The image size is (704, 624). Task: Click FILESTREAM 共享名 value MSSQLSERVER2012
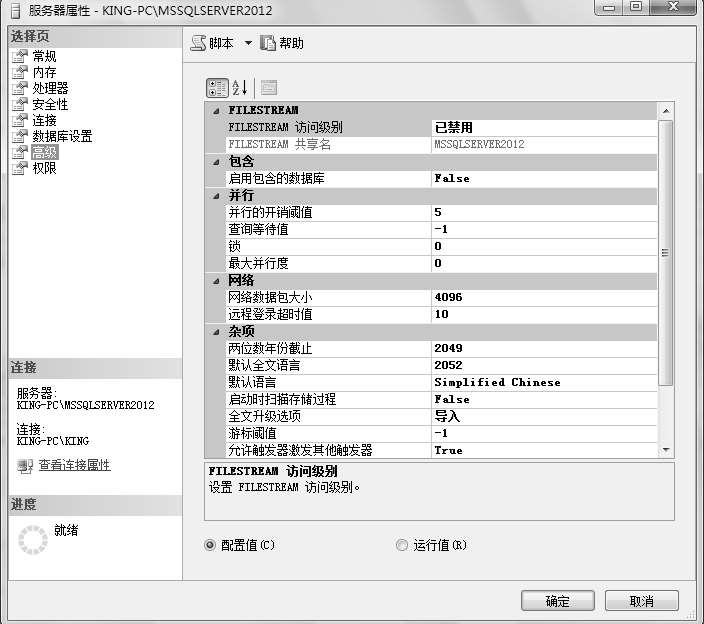(x=544, y=145)
